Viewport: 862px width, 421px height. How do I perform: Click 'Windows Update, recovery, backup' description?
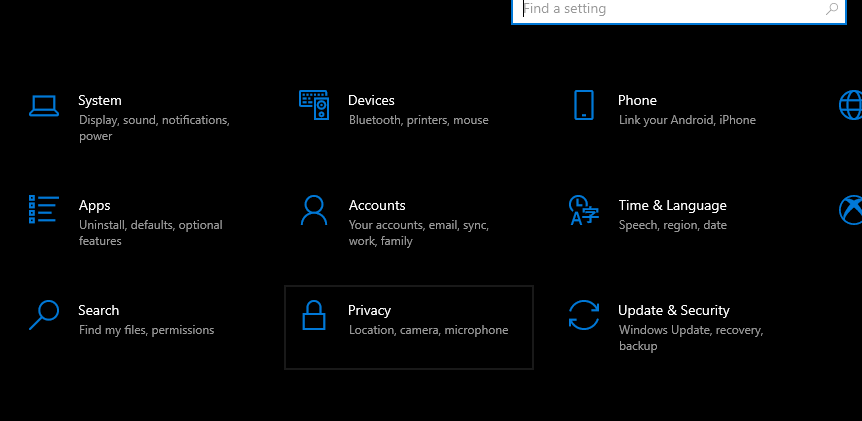(690, 338)
